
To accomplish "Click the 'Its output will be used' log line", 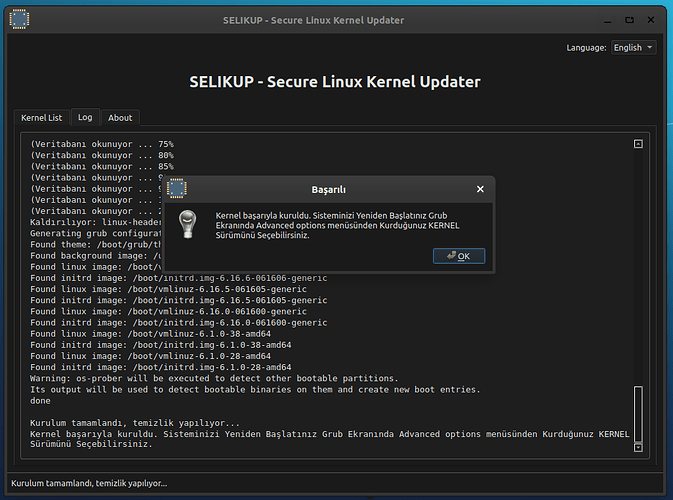I will tap(255, 390).
